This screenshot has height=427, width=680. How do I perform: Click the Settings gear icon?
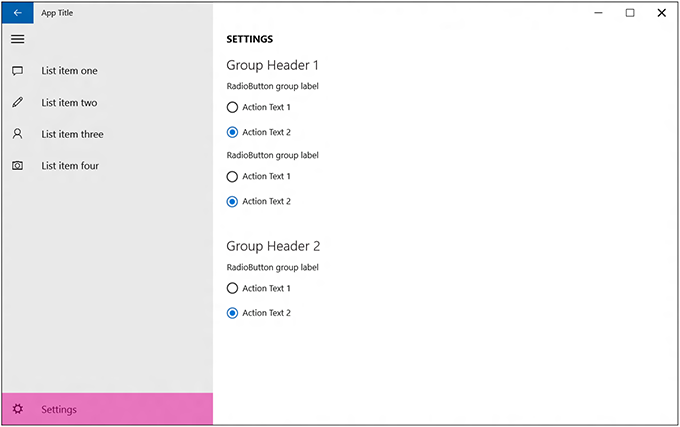point(17,409)
